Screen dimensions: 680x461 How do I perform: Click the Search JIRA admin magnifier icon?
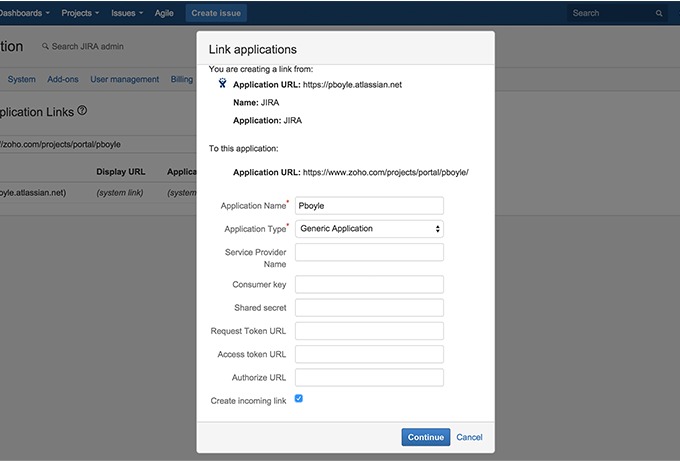click(x=45, y=47)
